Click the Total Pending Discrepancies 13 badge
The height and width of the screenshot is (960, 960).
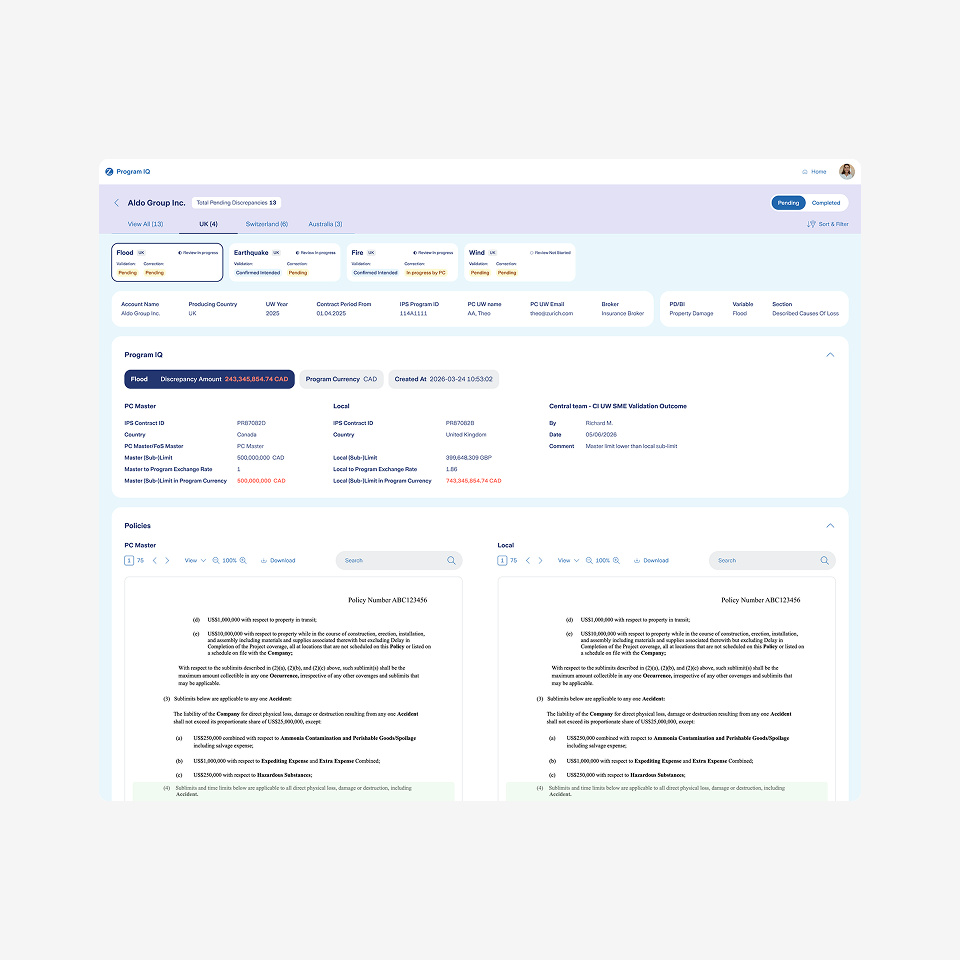tap(236, 203)
